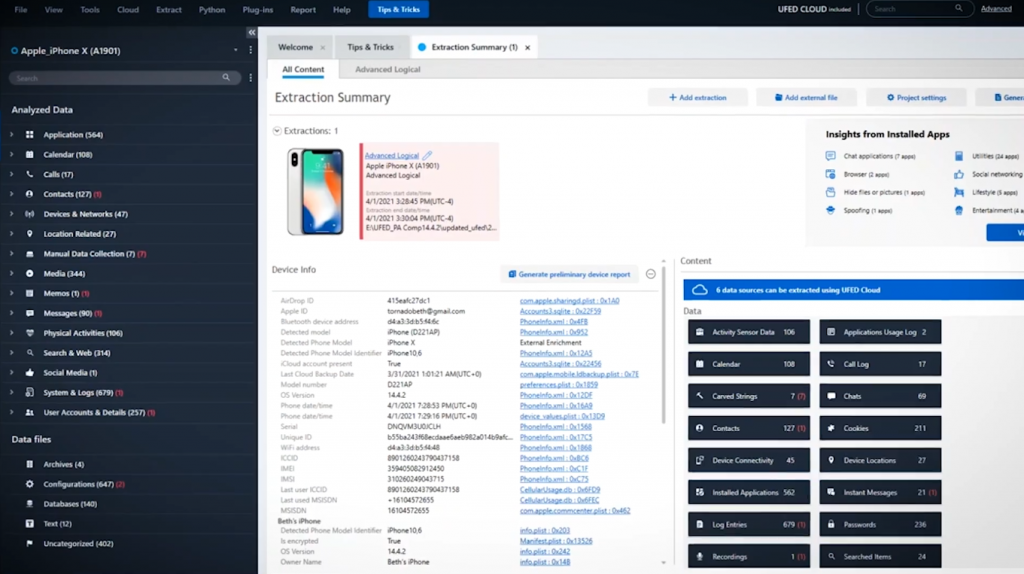Screen dimensions: 1024x574
Task: Click the Add extraction button
Action: pos(697,97)
